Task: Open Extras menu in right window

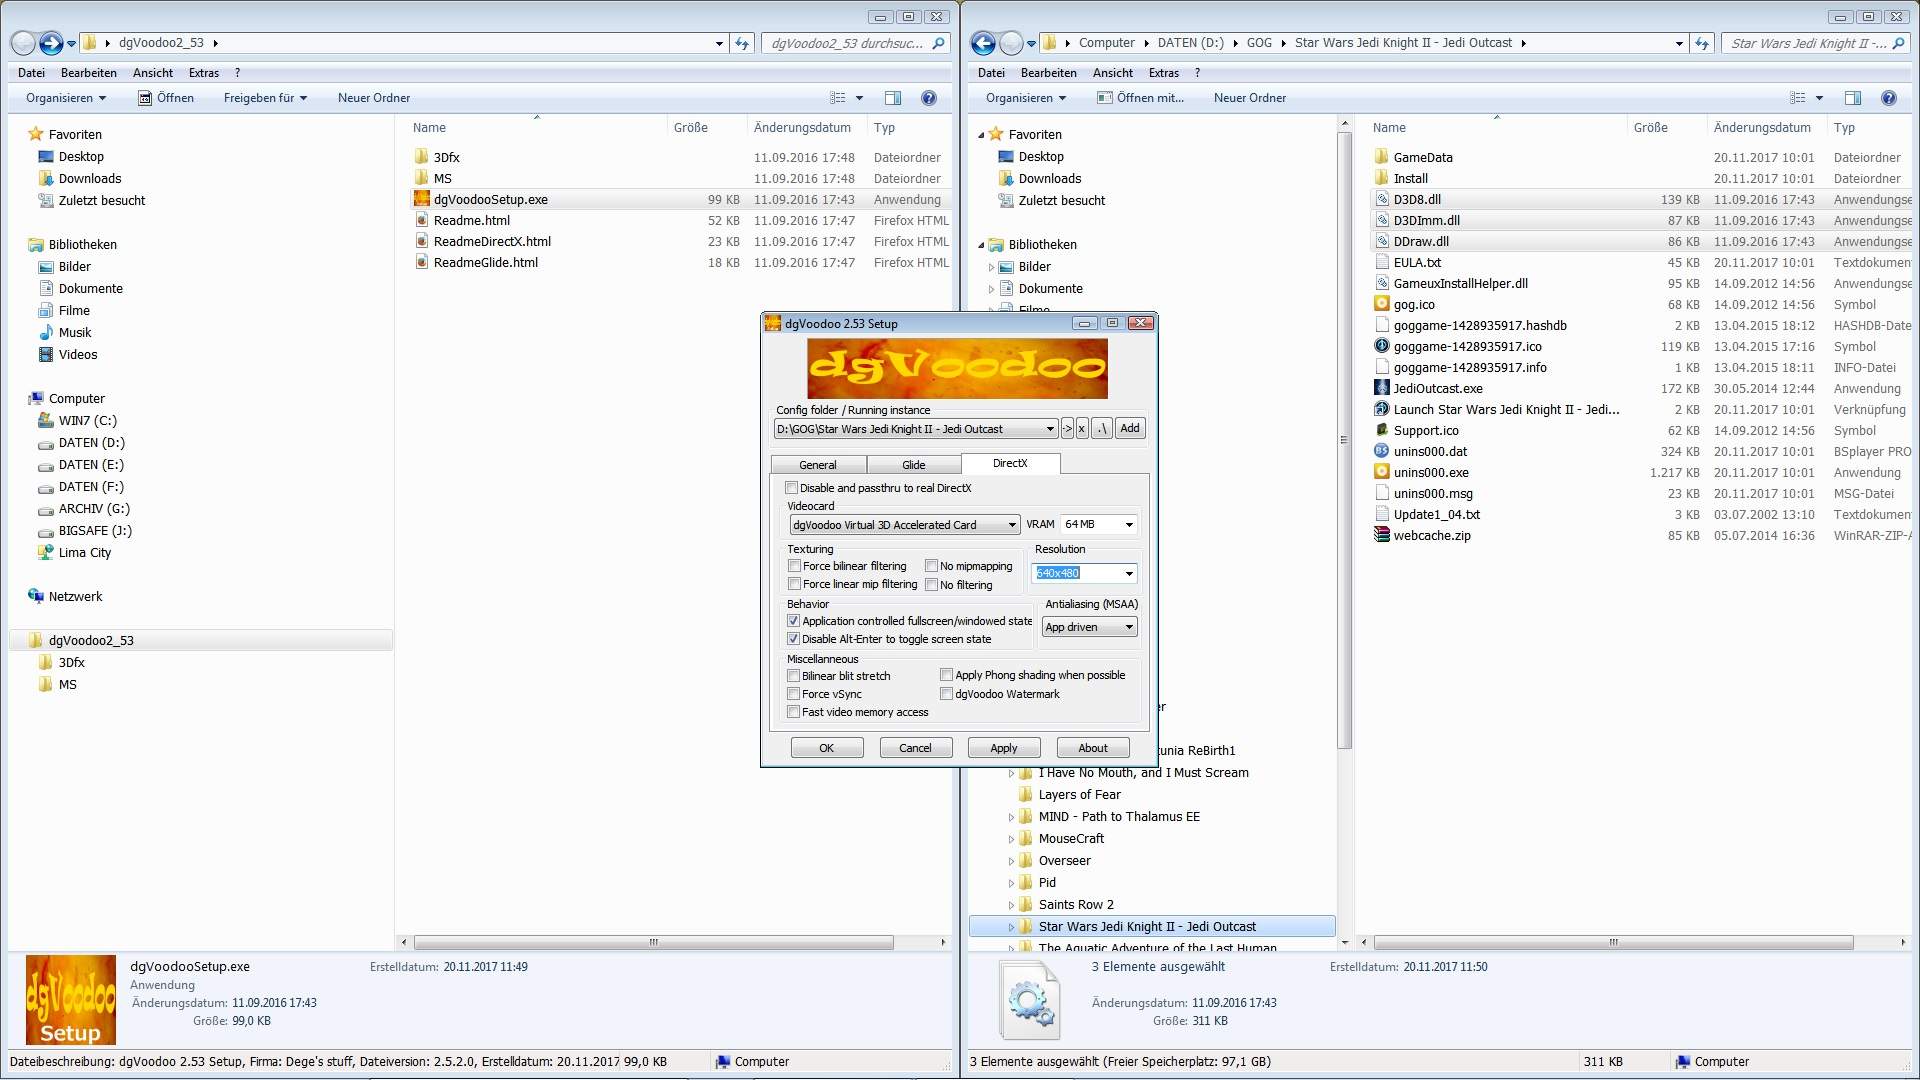Action: tap(1164, 73)
